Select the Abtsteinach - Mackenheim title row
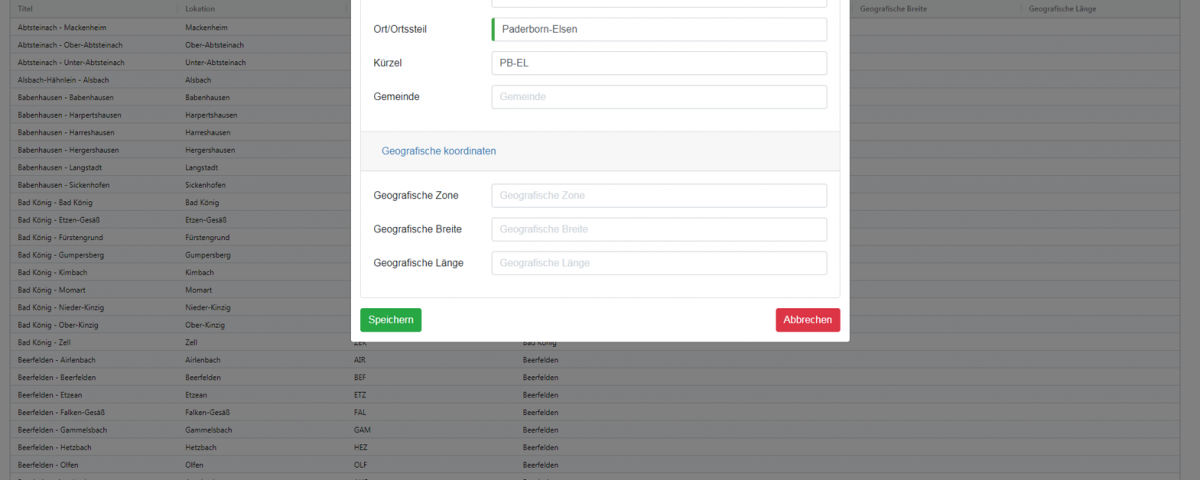1200x480 pixels. coord(63,28)
